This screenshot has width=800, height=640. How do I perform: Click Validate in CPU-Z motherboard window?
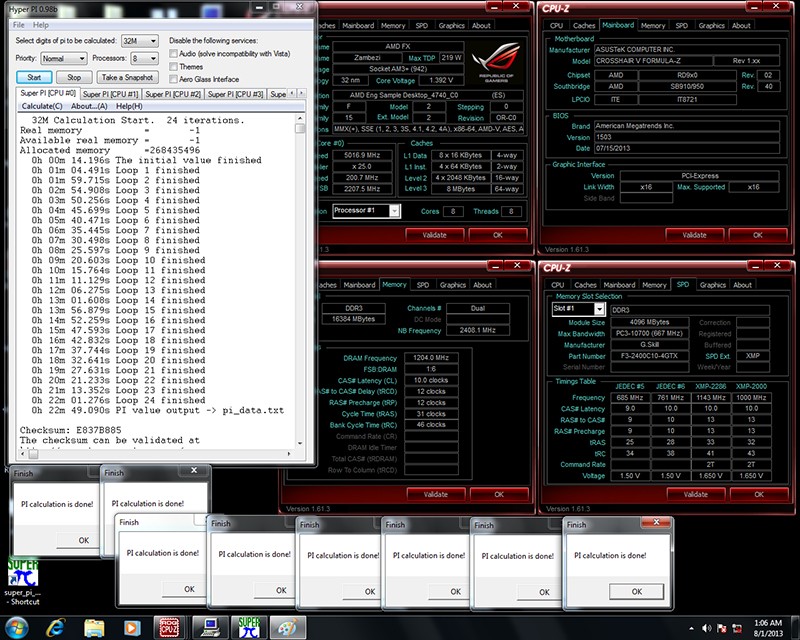[x=694, y=235]
